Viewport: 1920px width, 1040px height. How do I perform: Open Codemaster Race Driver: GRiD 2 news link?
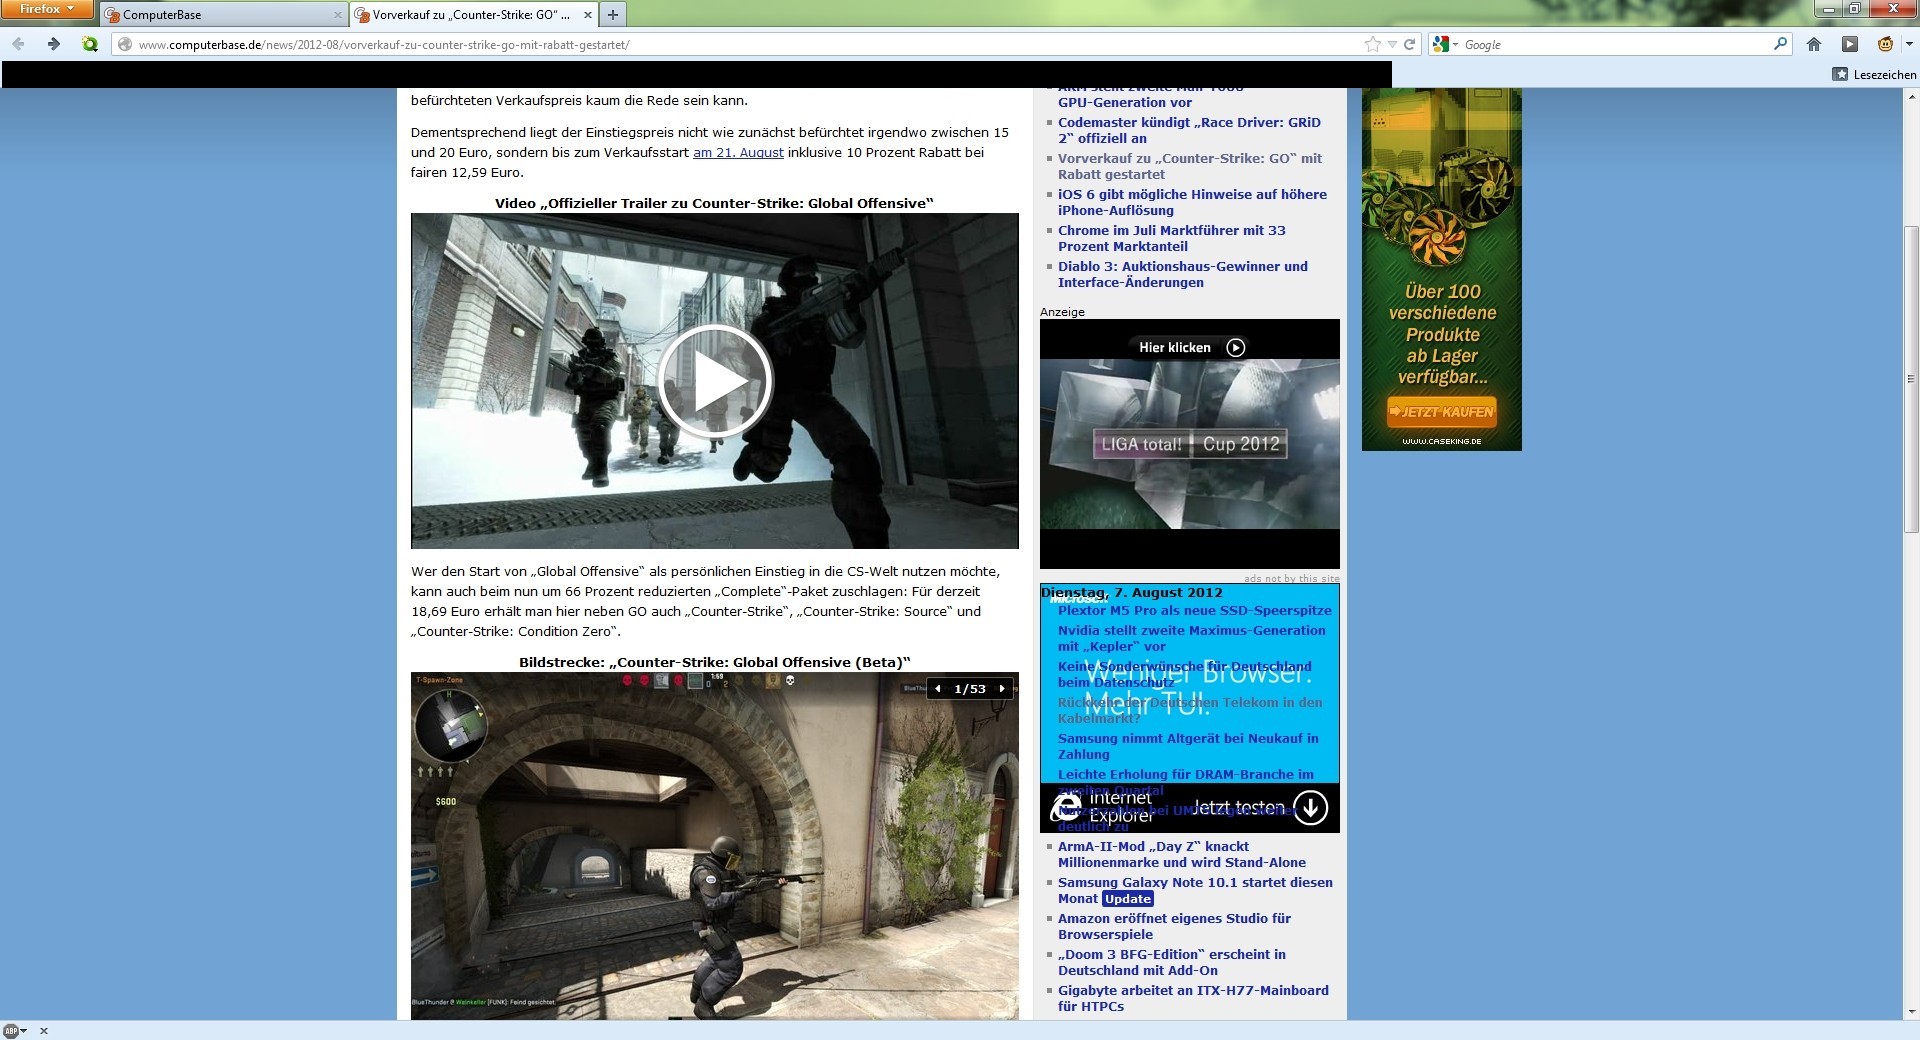[x=1189, y=131]
